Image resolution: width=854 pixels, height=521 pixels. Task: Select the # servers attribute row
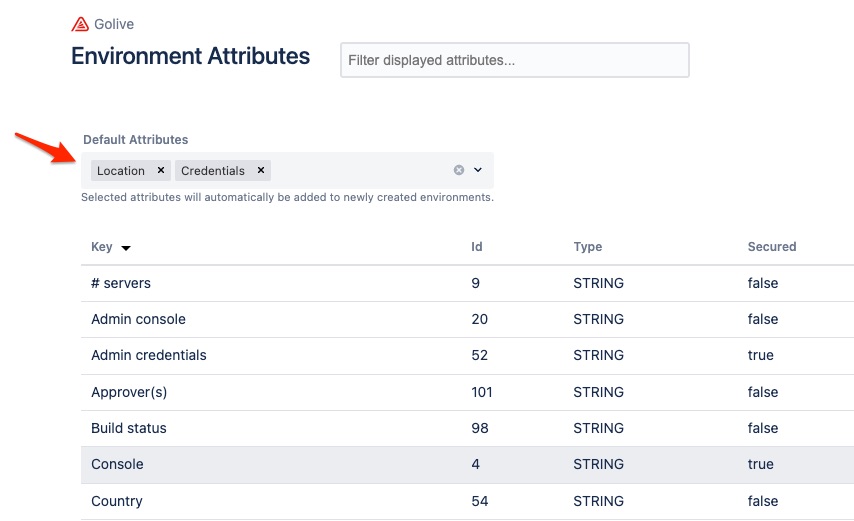click(x=121, y=283)
